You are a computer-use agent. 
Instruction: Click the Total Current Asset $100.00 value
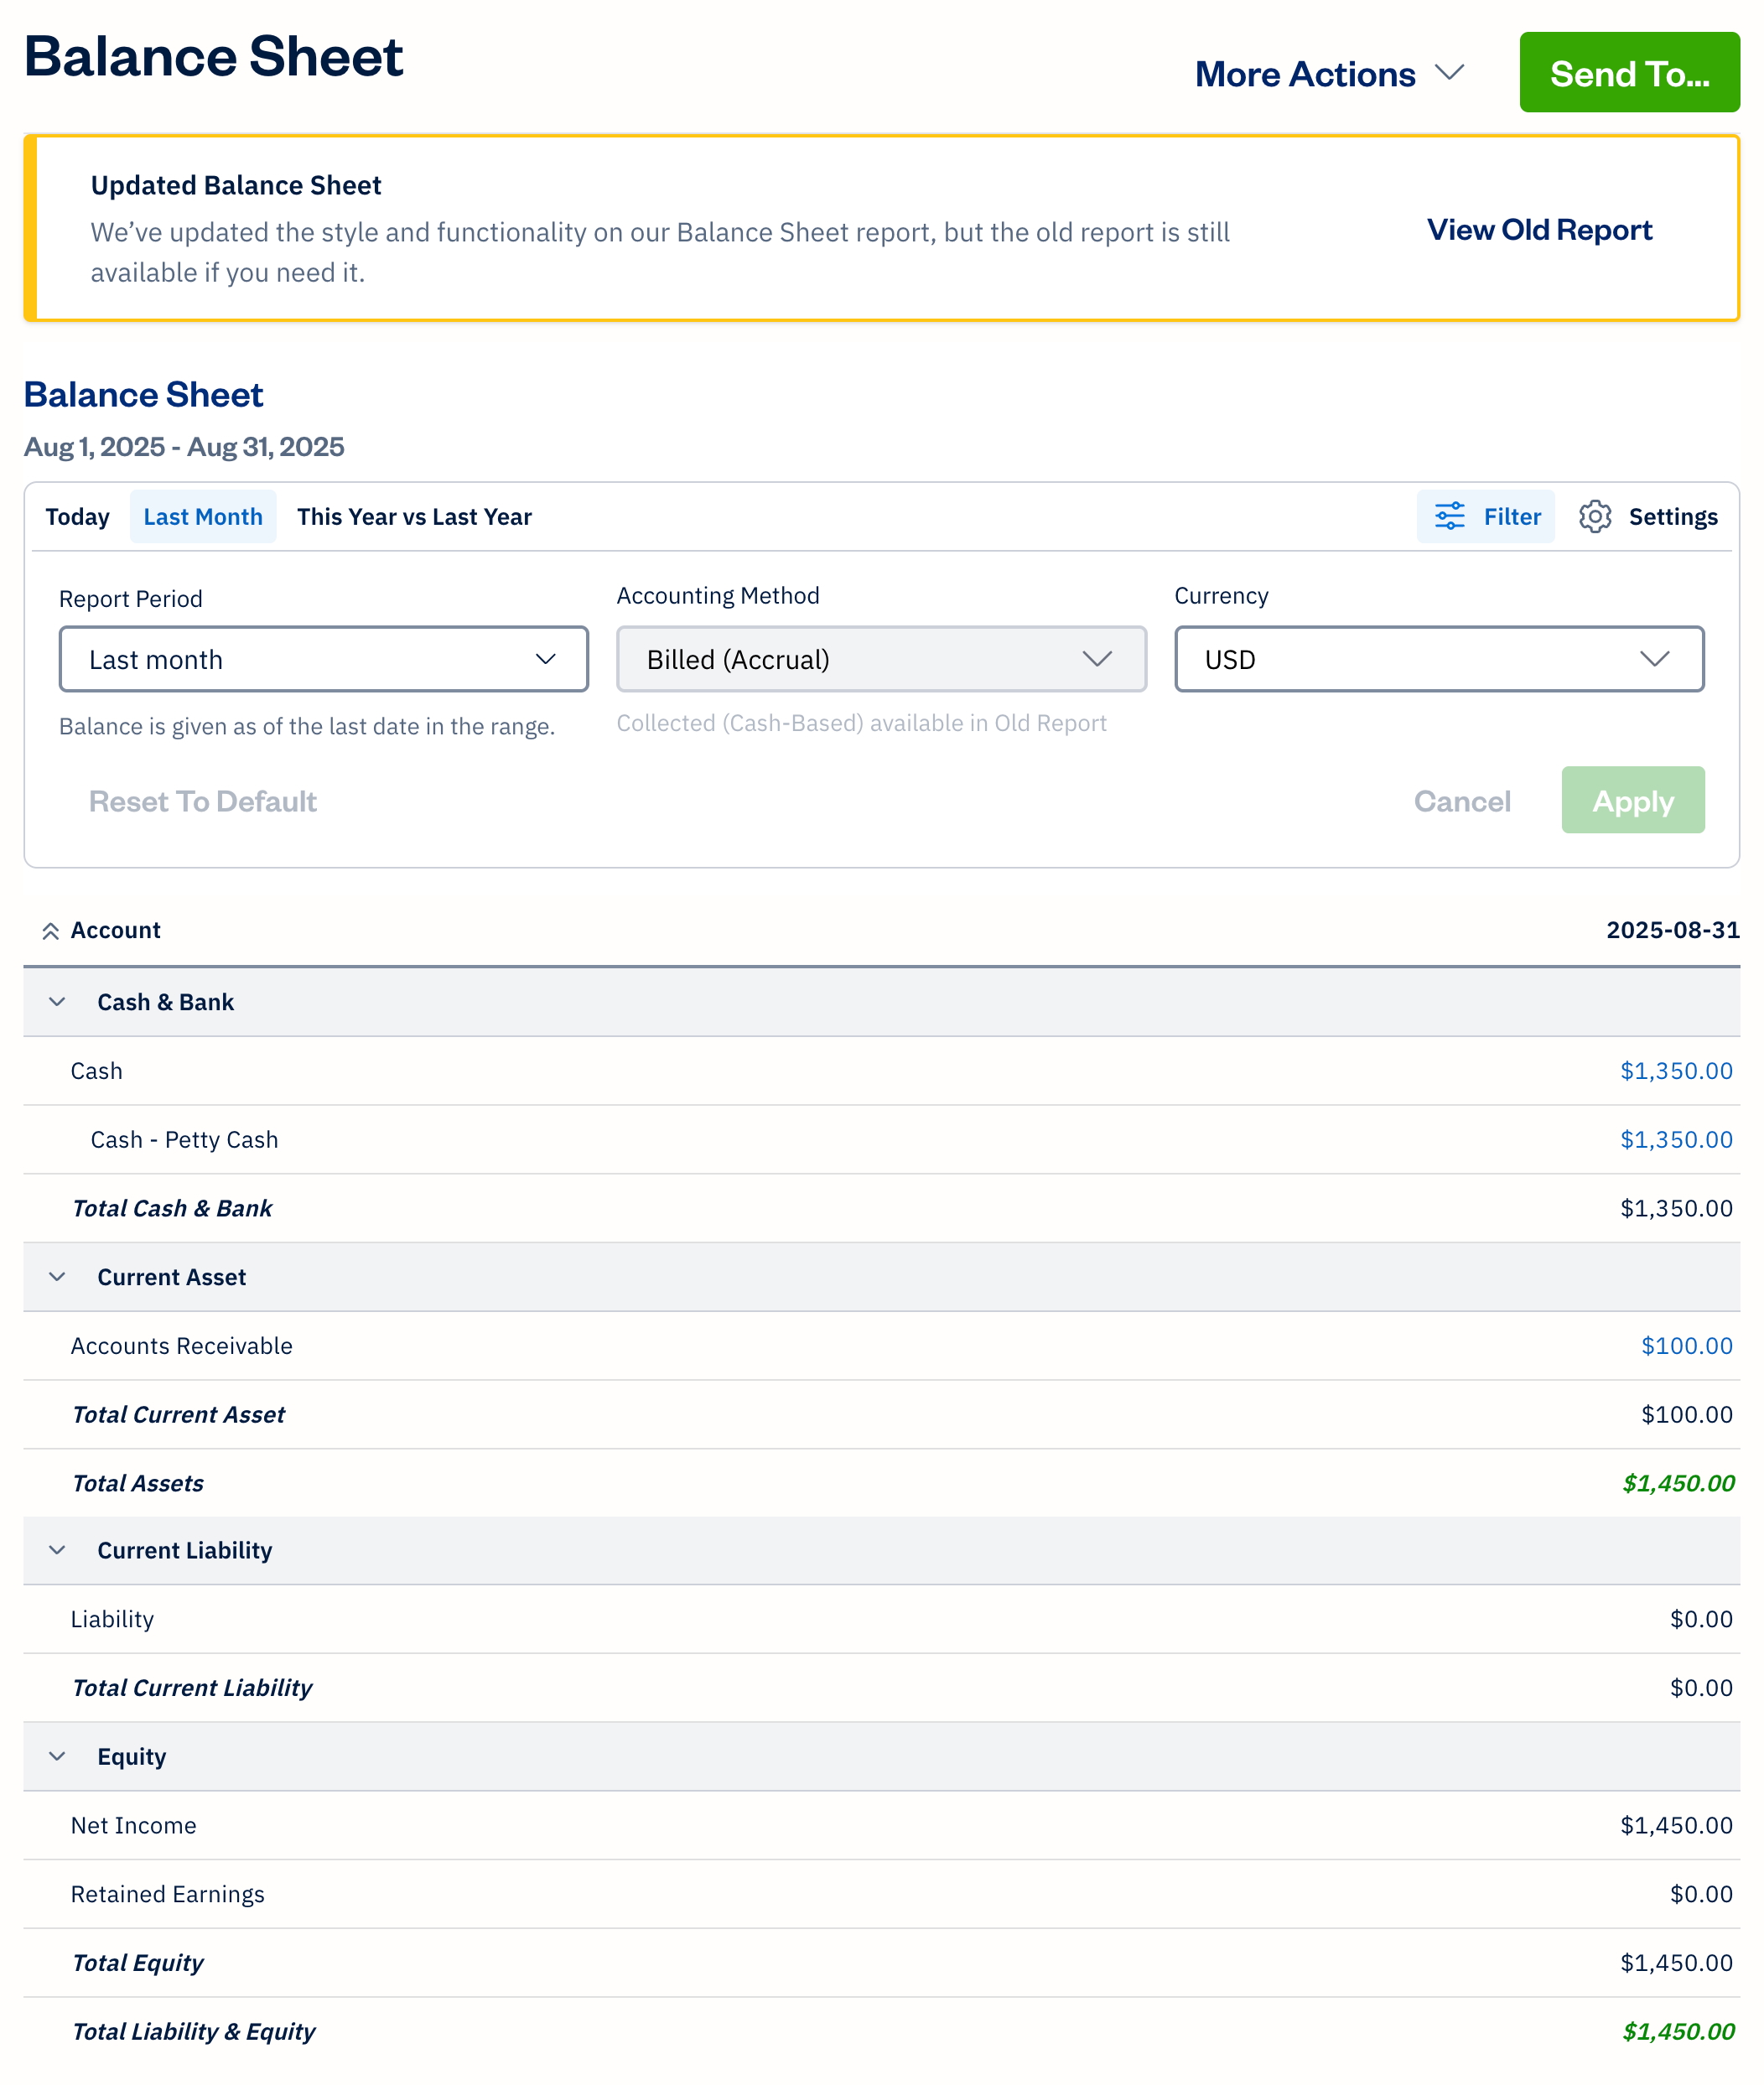pos(1687,1414)
